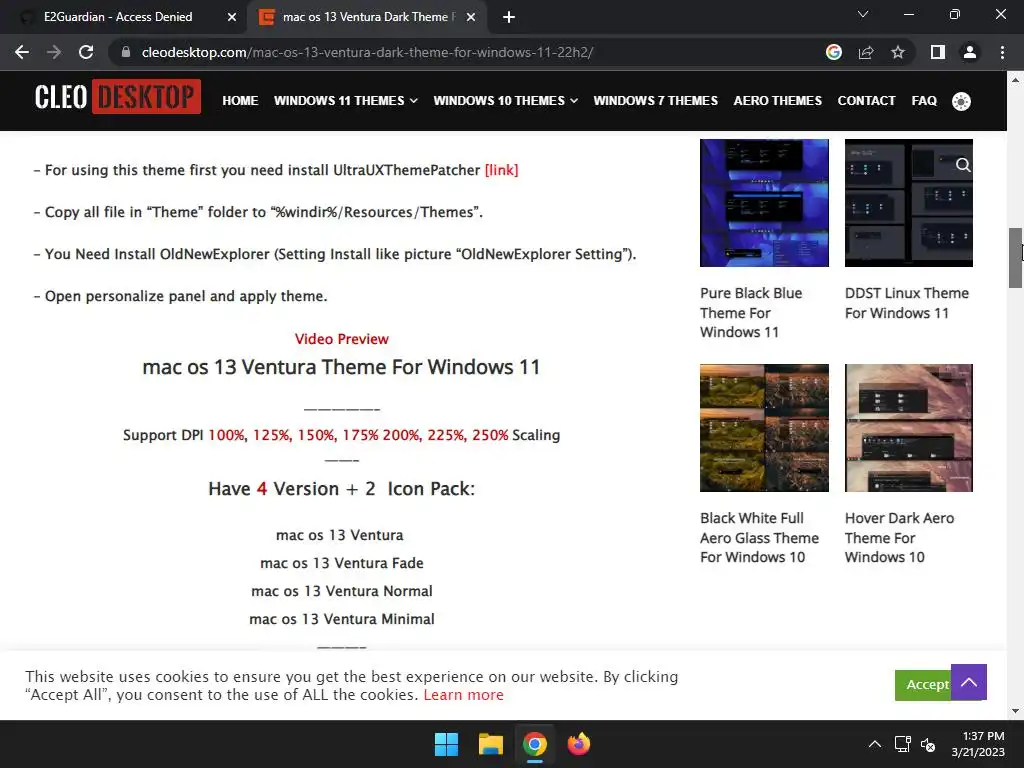Open Black White Full Aero Glass thumbnail
This screenshot has width=1024, height=768.
click(x=764, y=428)
